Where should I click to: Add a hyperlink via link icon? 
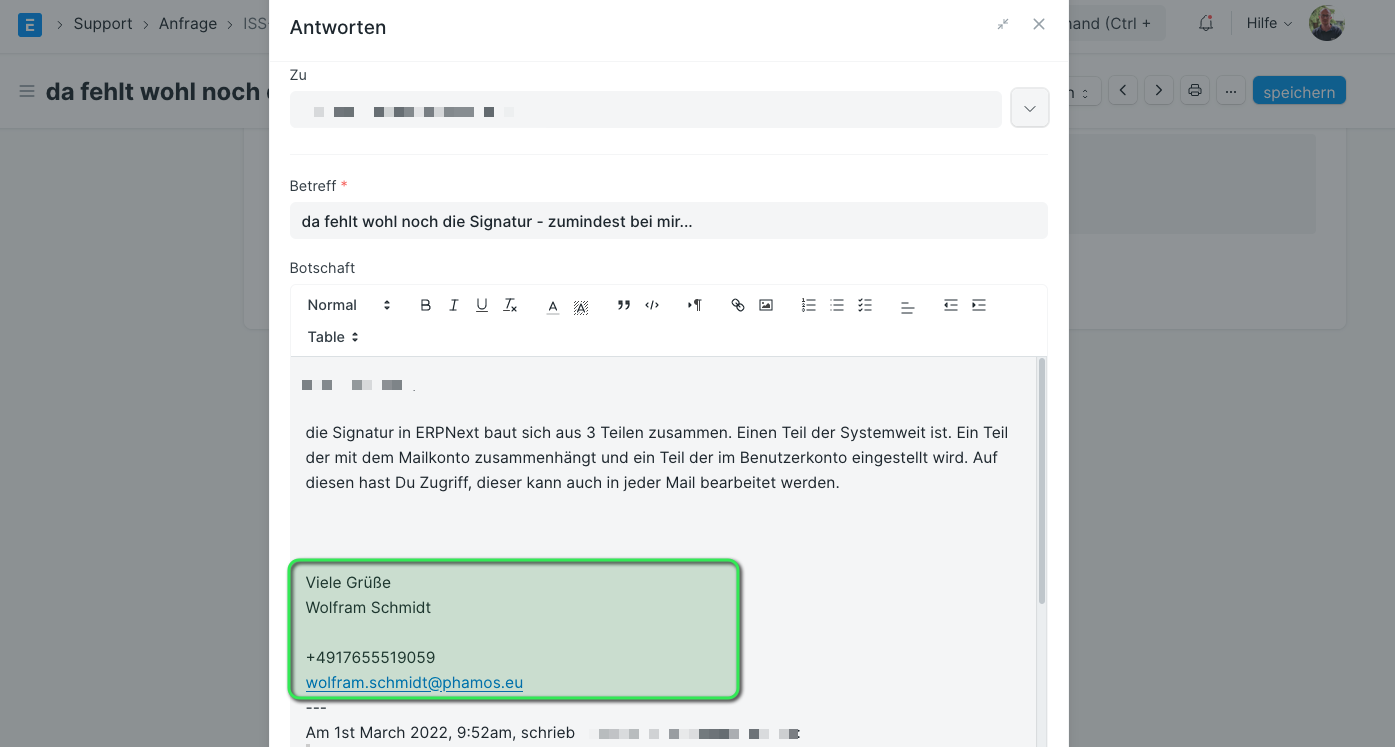coord(738,305)
